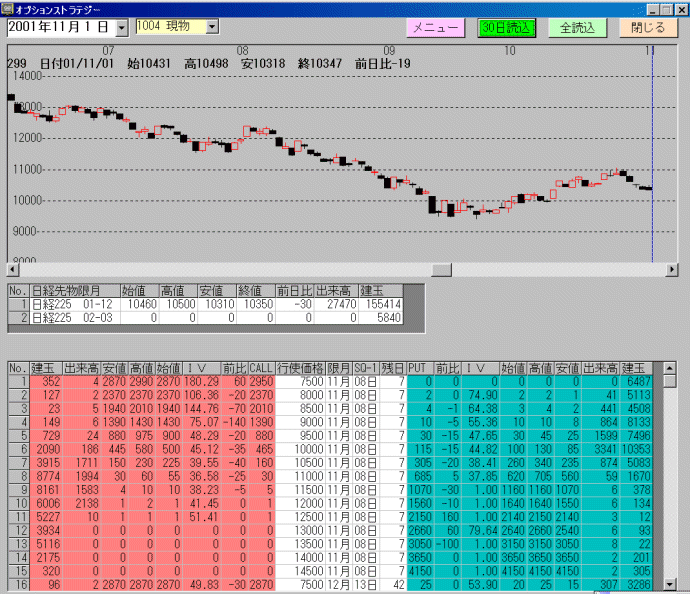The height and width of the screenshot is (594, 690).
Task: Select futures row 日経225 02-03
Action: (205, 318)
